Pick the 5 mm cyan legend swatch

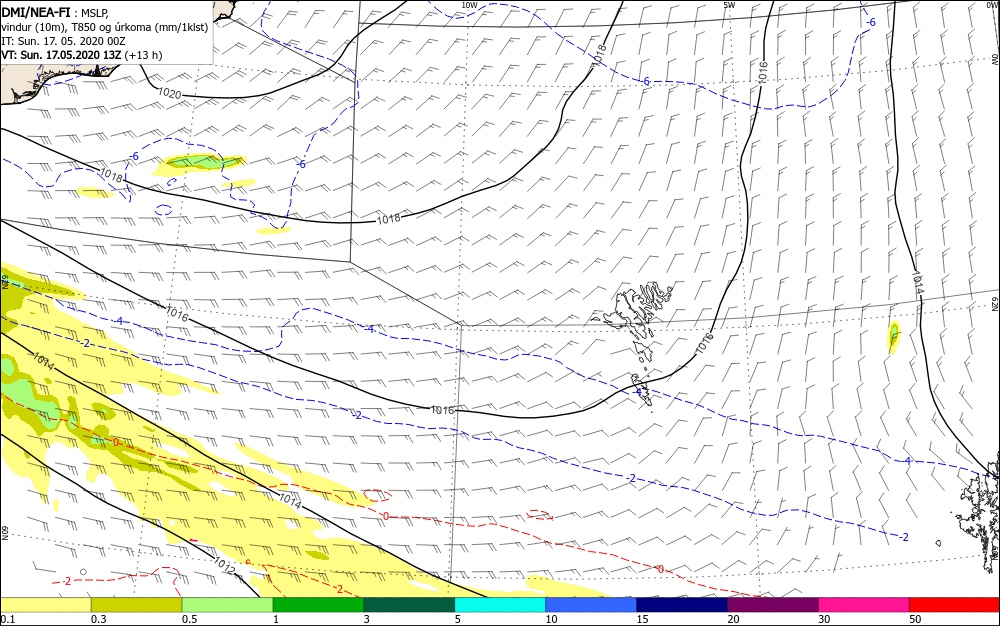click(x=500, y=605)
